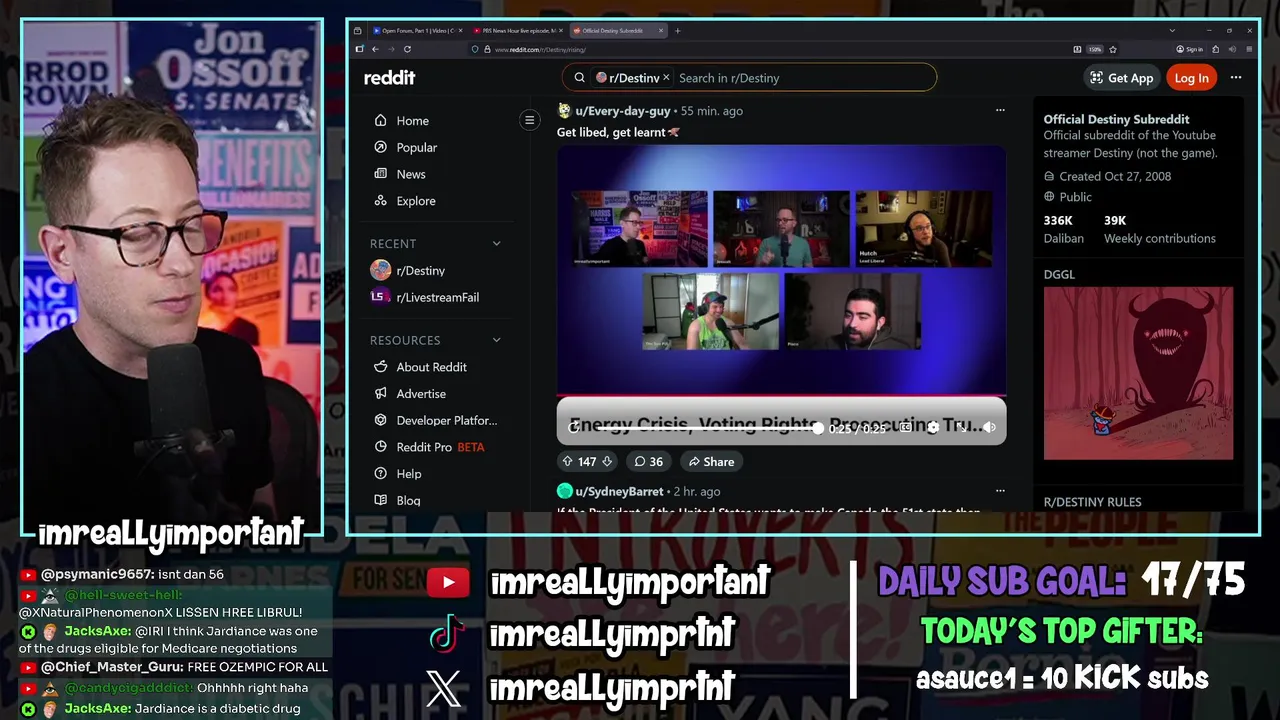Click the YouTube icon in stream overlay
This screenshot has width=1280, height=720.
click(x=448, y=583)
